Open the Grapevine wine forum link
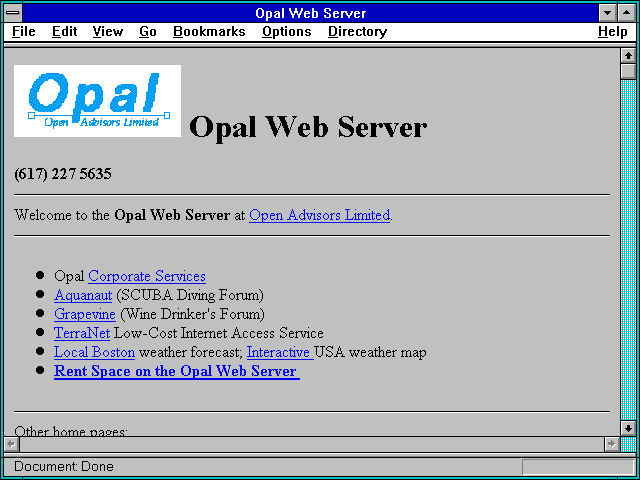This screenshot has height=480, width=640. [84, 314]
